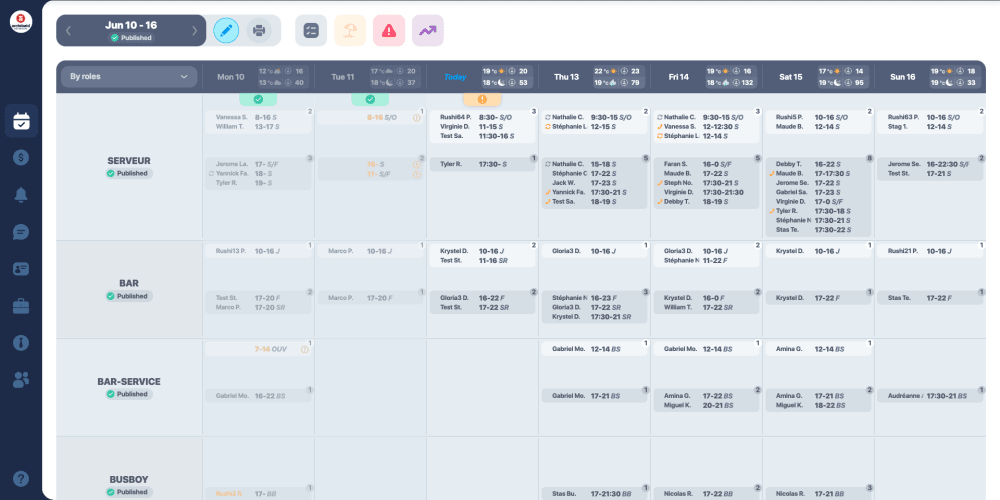Select the Sun 16 column header
This screenshot has height=500, width=1000.
click(902, 77)
